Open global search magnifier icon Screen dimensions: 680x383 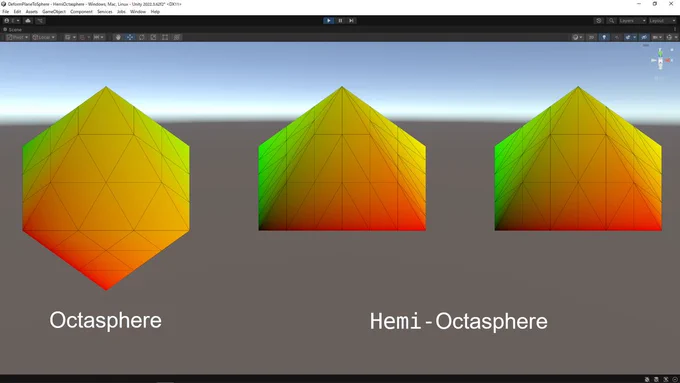611,21
